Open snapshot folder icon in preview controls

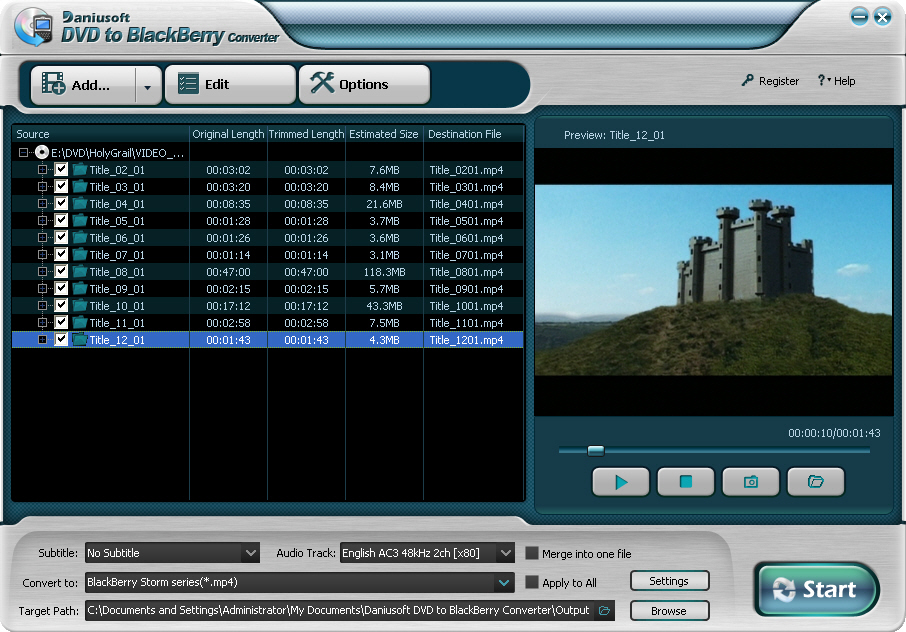point(815,482)
